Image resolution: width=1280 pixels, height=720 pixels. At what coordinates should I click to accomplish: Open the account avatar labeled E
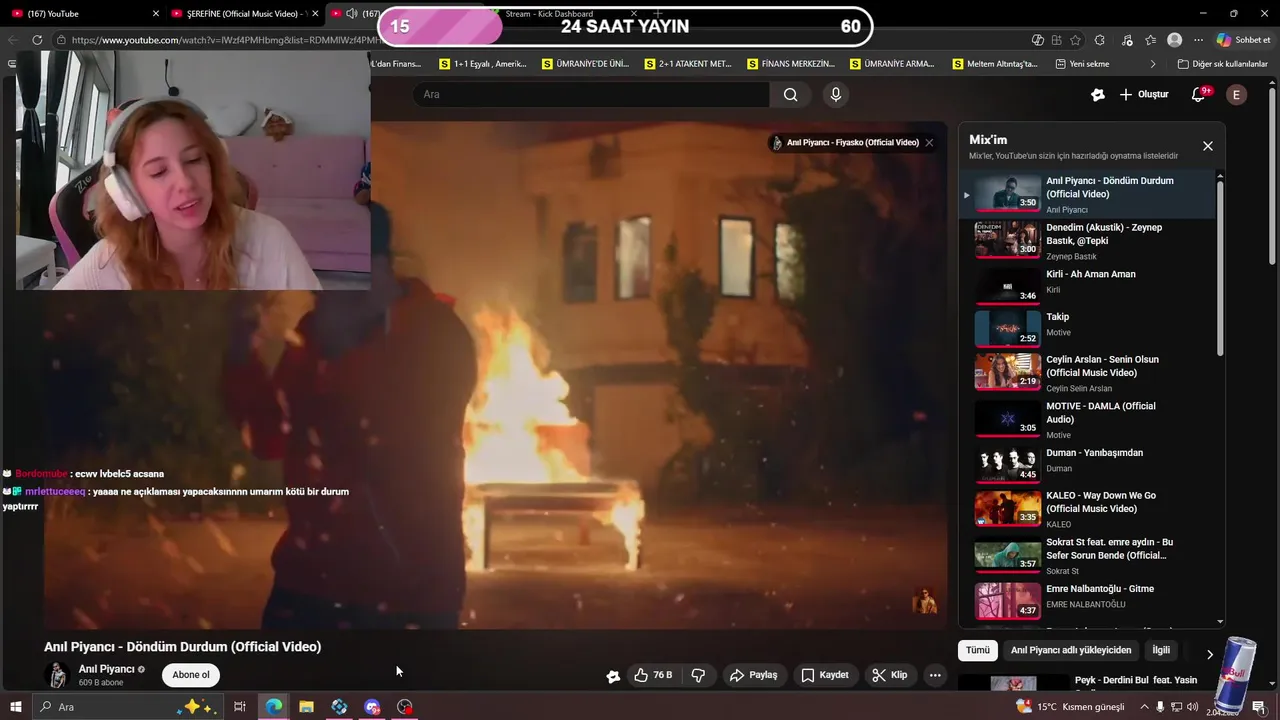click(x=1236, y=94)
